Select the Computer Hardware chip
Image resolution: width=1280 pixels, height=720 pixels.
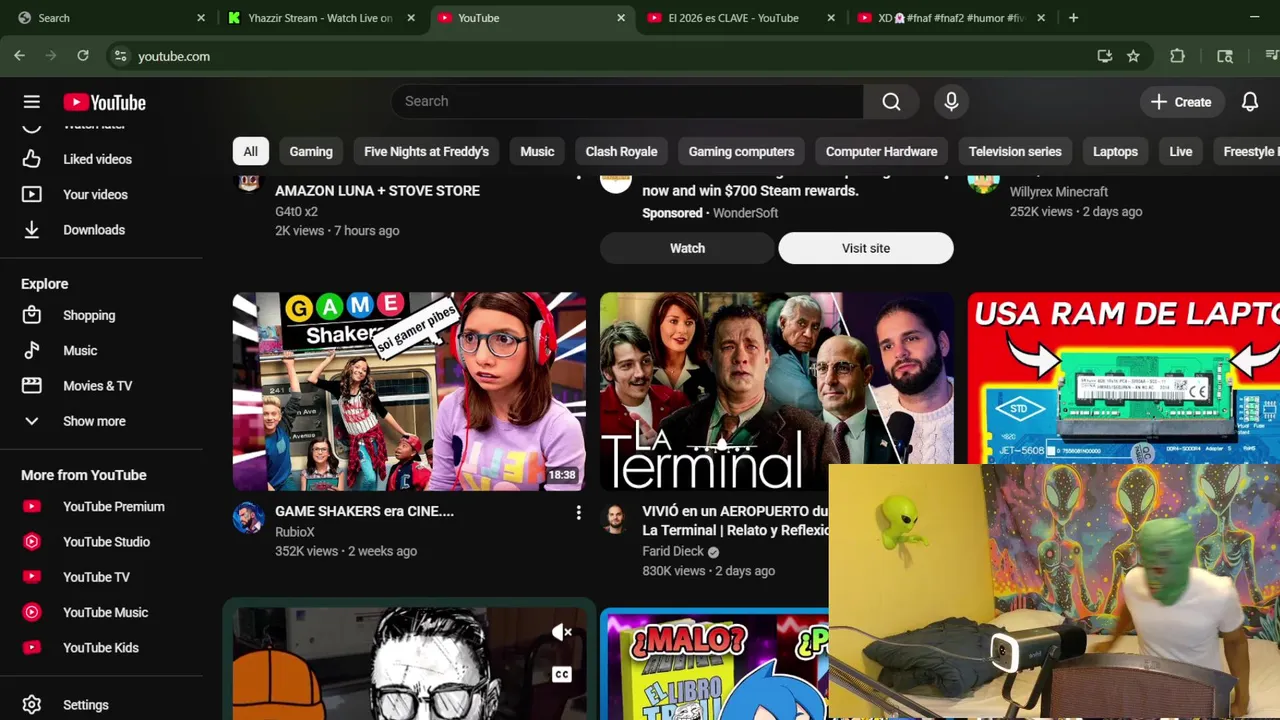pyautogui.click(x=881, y=151)
